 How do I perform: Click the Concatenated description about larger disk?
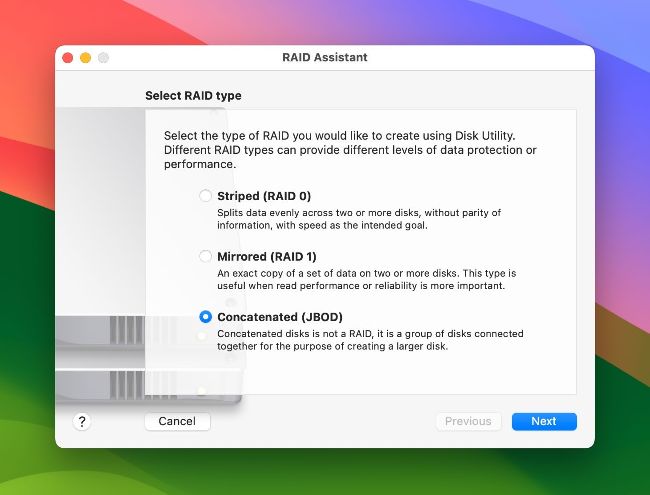coord(370,340)
